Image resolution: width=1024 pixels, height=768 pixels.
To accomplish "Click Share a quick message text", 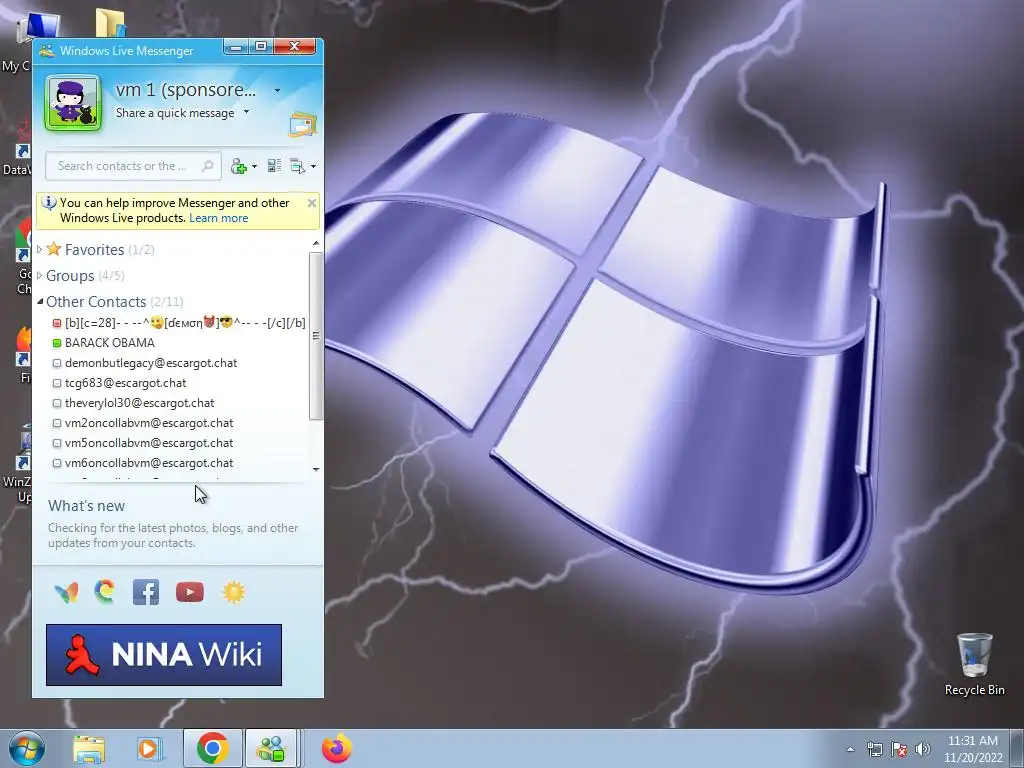I will click(175, 113).
